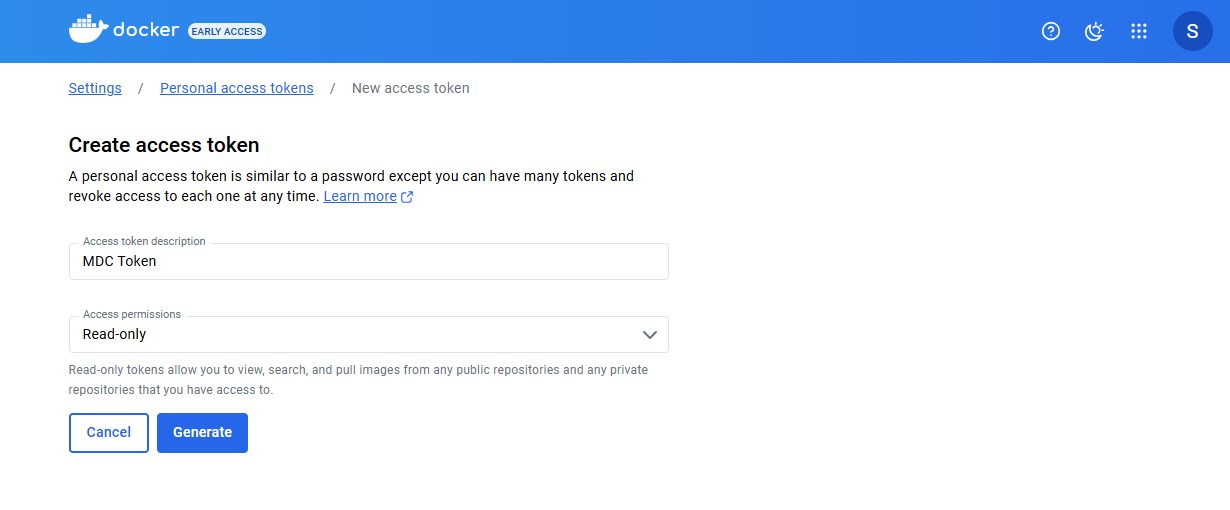Click the personal access token description paragraph
Screen dimensions: 1230x510
pos(351,186)
